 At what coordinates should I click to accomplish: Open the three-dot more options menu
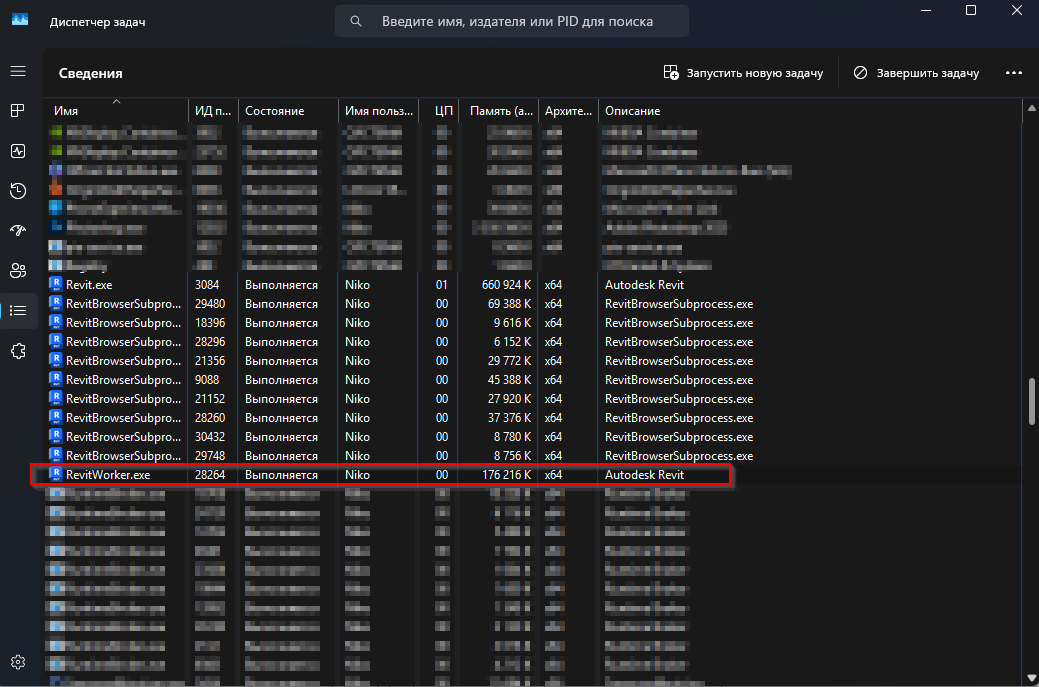pos(1014,73)
